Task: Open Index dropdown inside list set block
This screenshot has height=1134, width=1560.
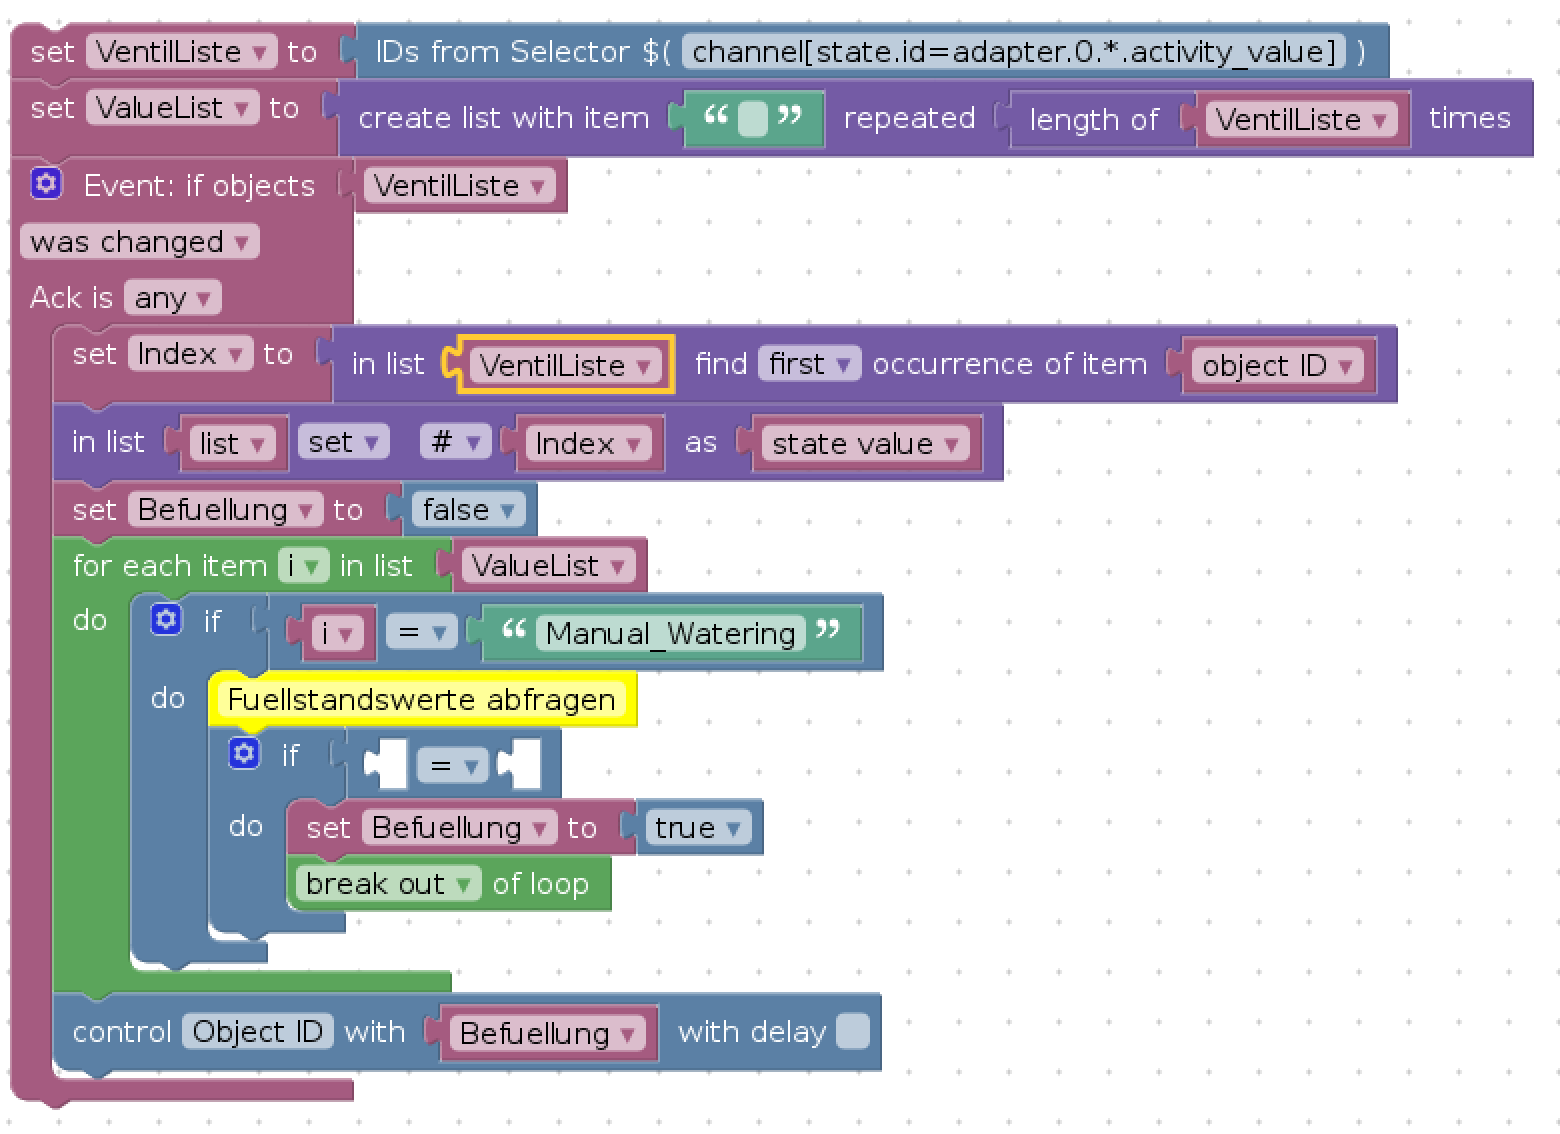Action: pyautogui.click(x=587, y=444)
